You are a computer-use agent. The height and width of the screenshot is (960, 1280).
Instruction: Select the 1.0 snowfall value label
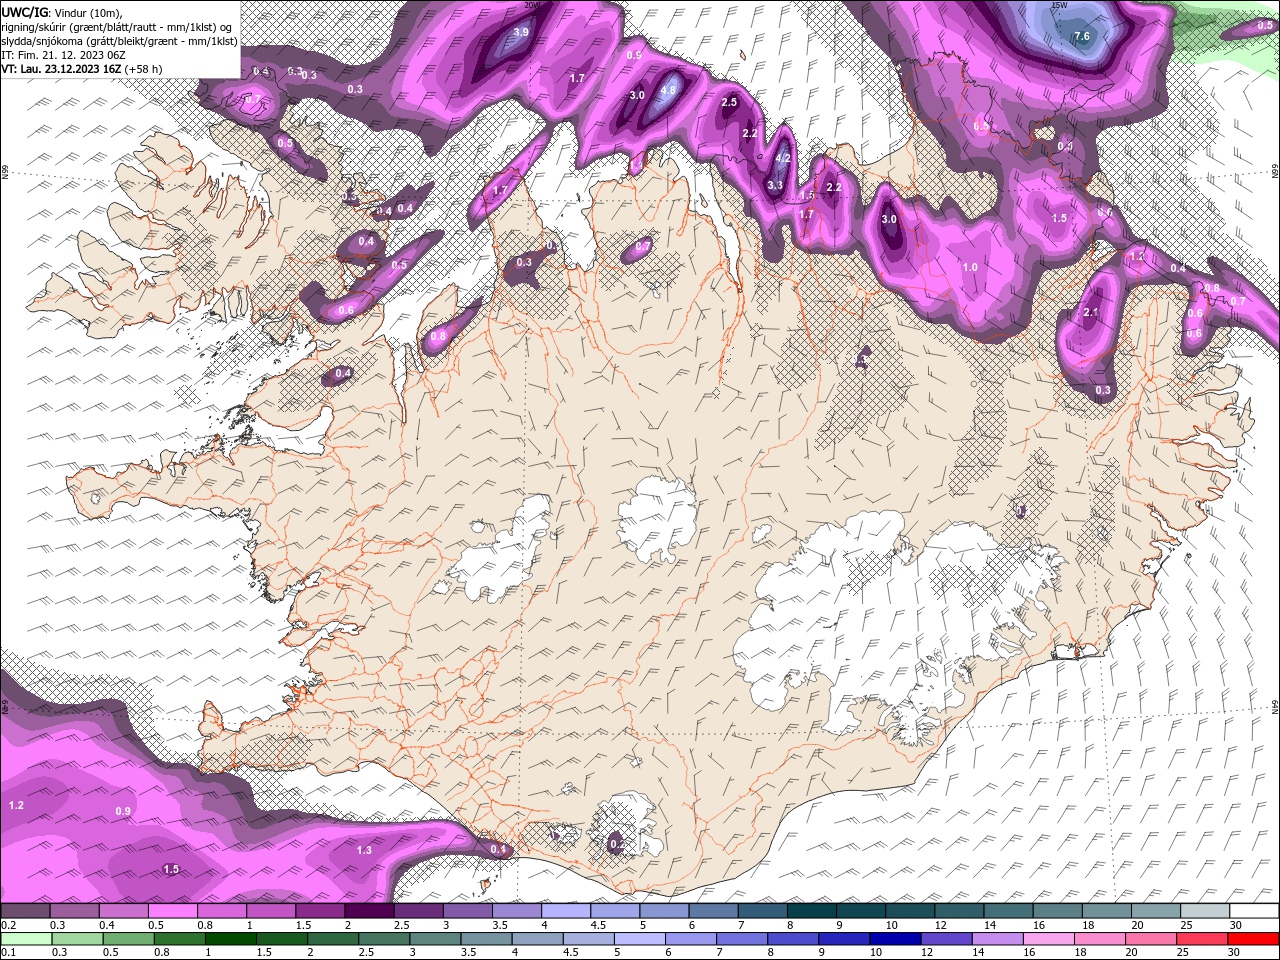970,267
